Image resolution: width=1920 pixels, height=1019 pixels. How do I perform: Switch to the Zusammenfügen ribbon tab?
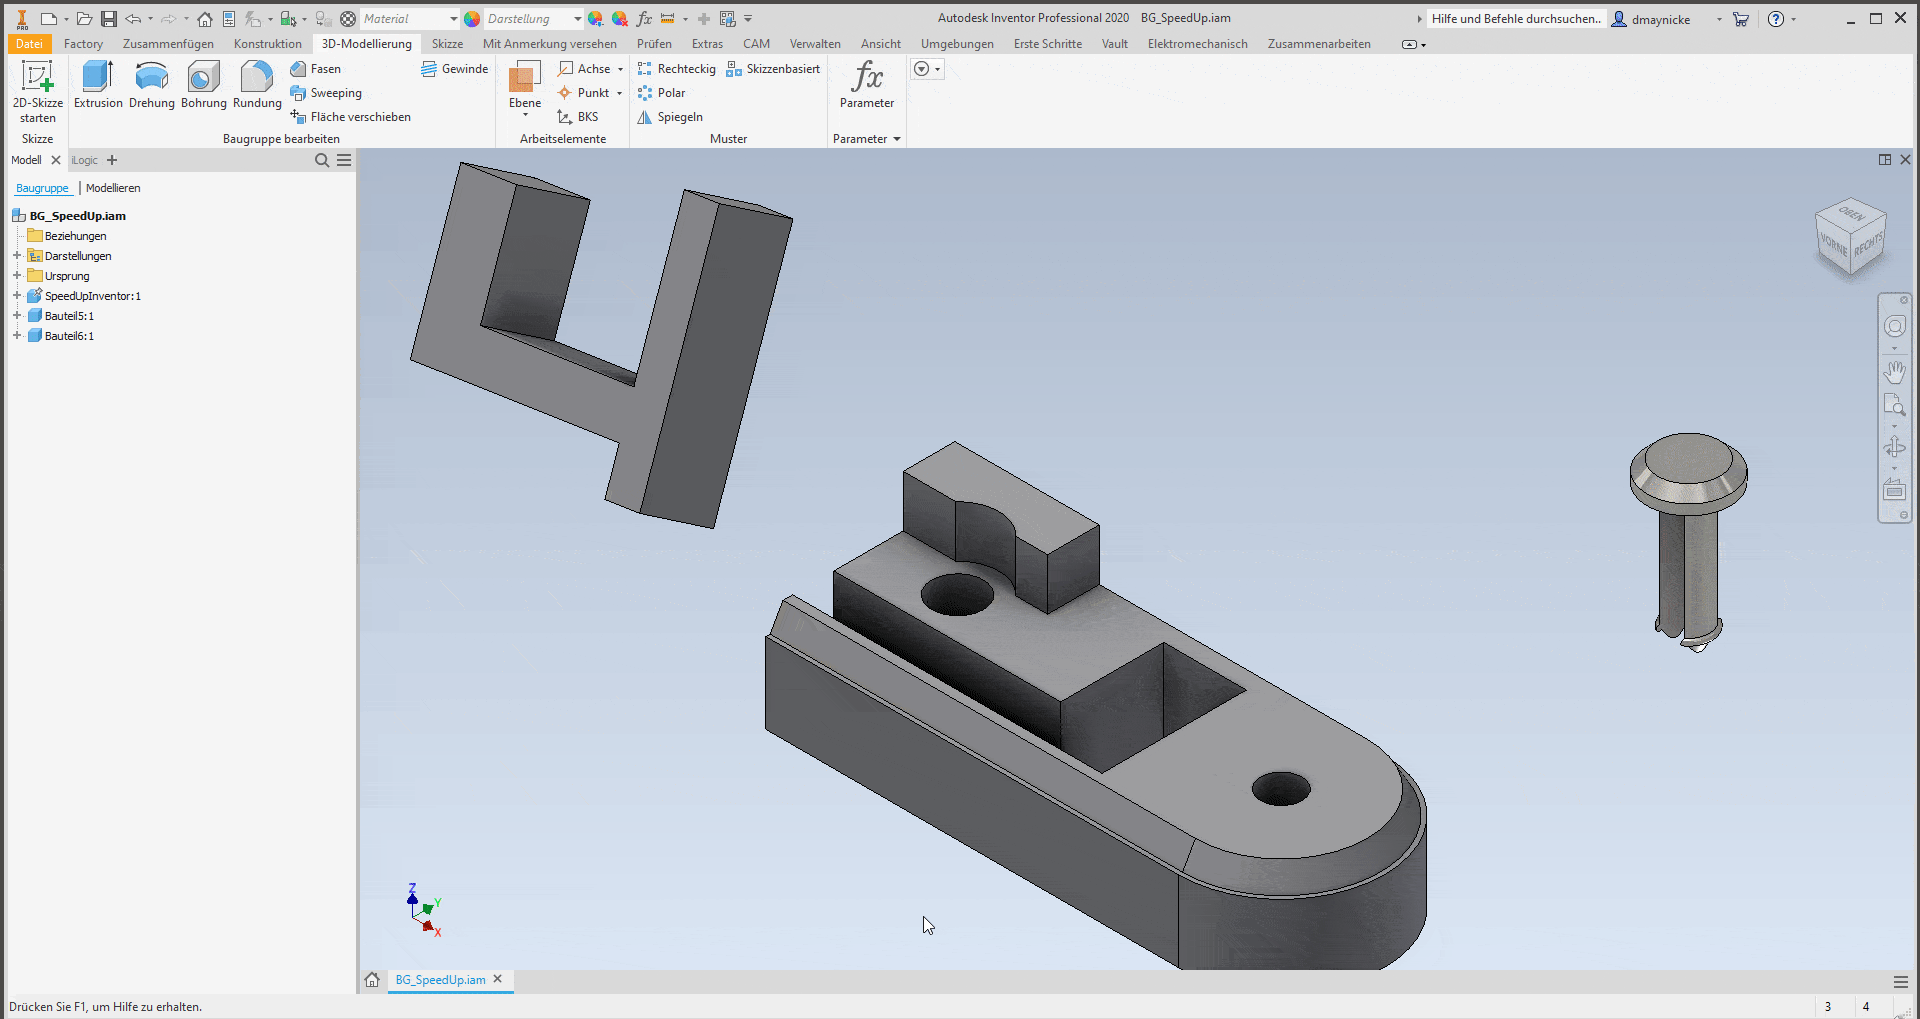[x=168, y=44]
